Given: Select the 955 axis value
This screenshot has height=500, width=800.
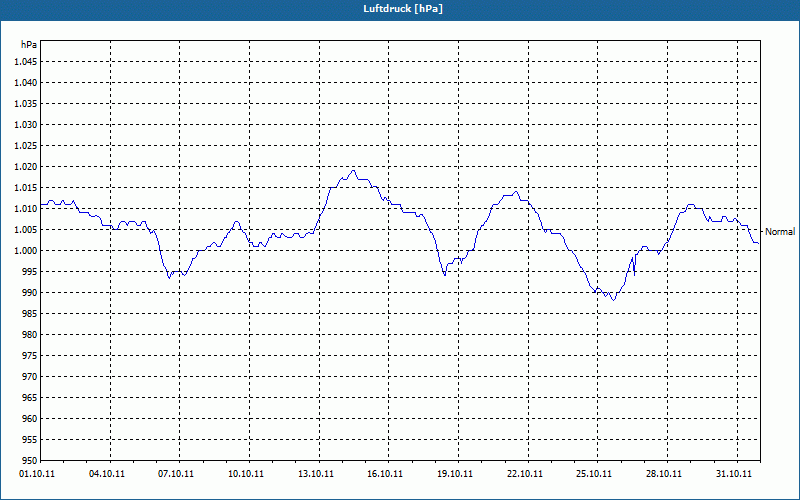Looking at the screenshot, I should click(30, 440).
